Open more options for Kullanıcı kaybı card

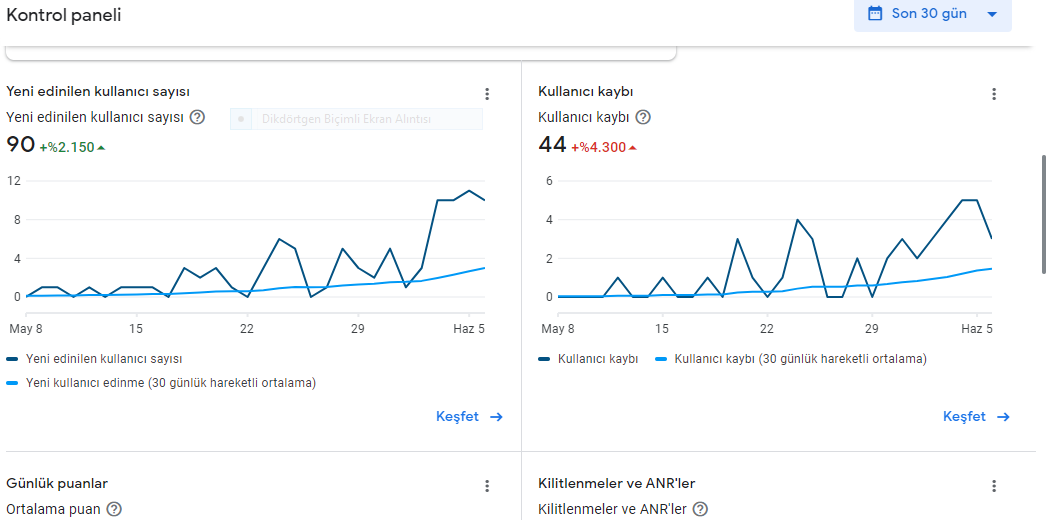pyautogui.click(x=994, y=94)
